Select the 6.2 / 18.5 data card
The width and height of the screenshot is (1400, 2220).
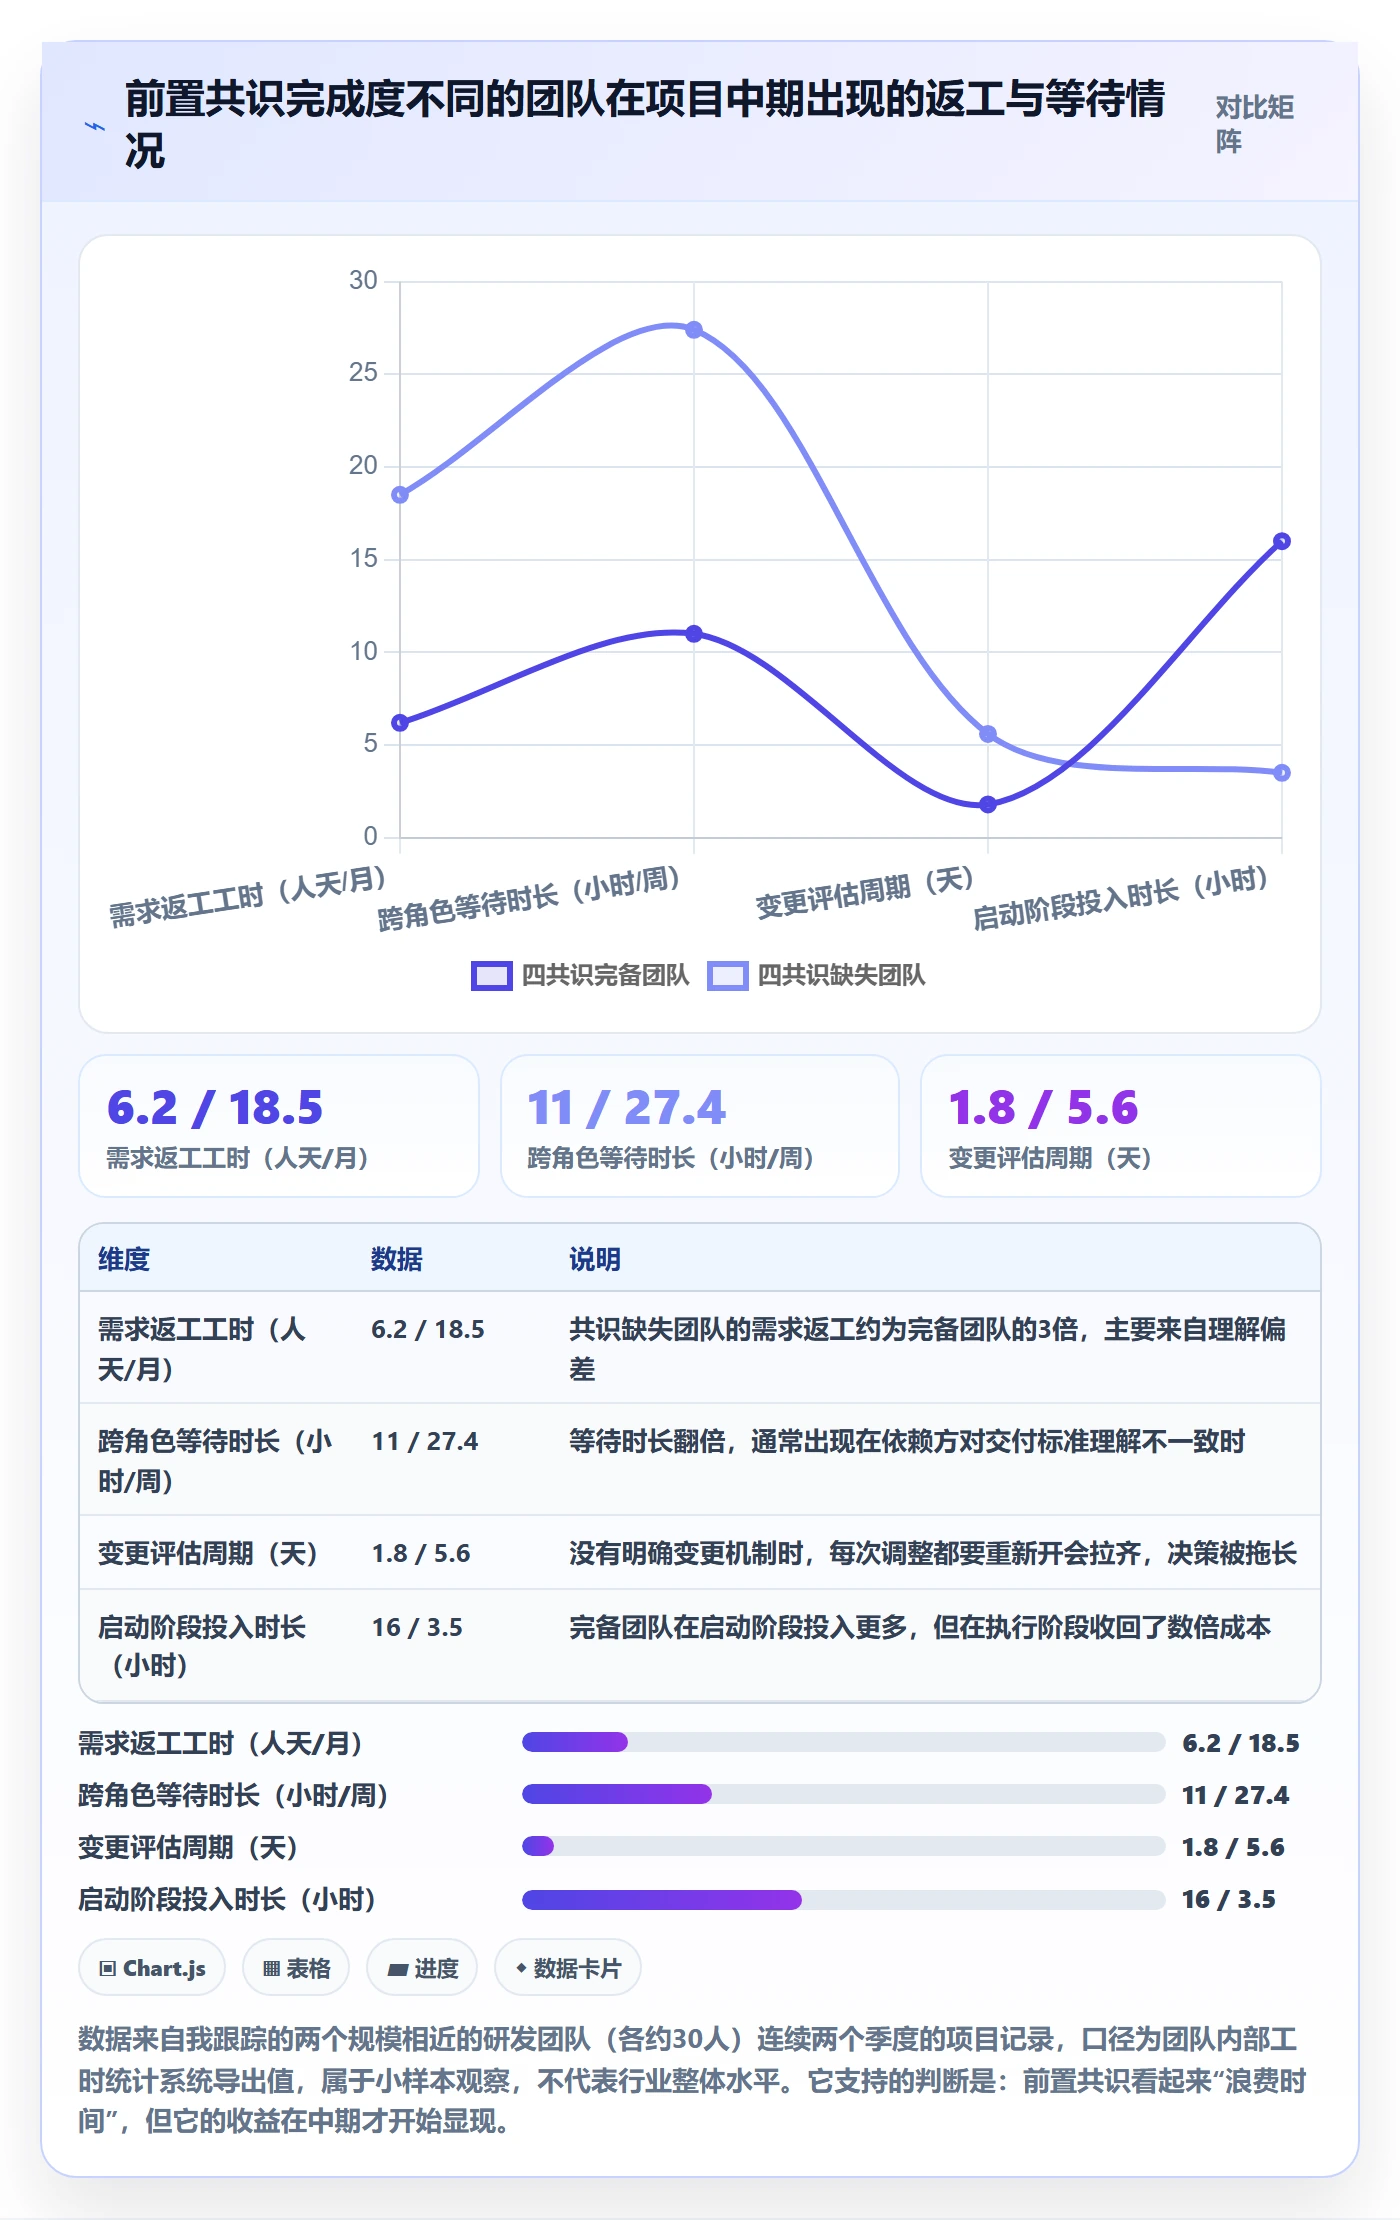click(279, 1126)
